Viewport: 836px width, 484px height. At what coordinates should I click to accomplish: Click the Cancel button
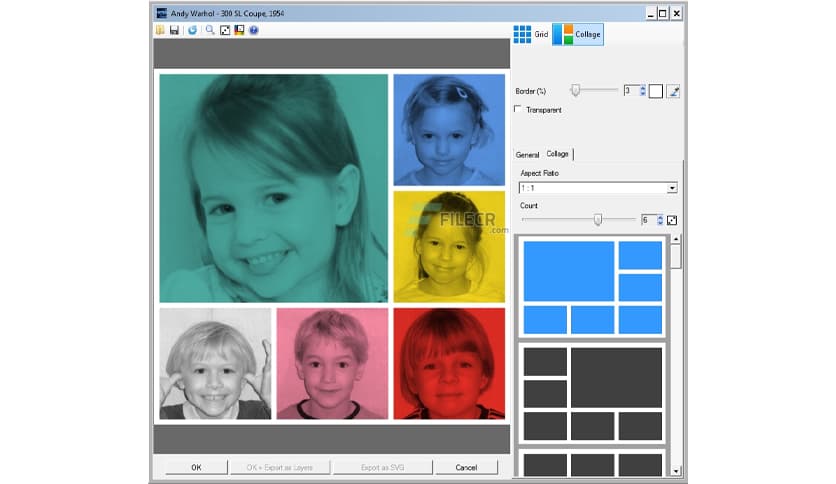[466, 467]
